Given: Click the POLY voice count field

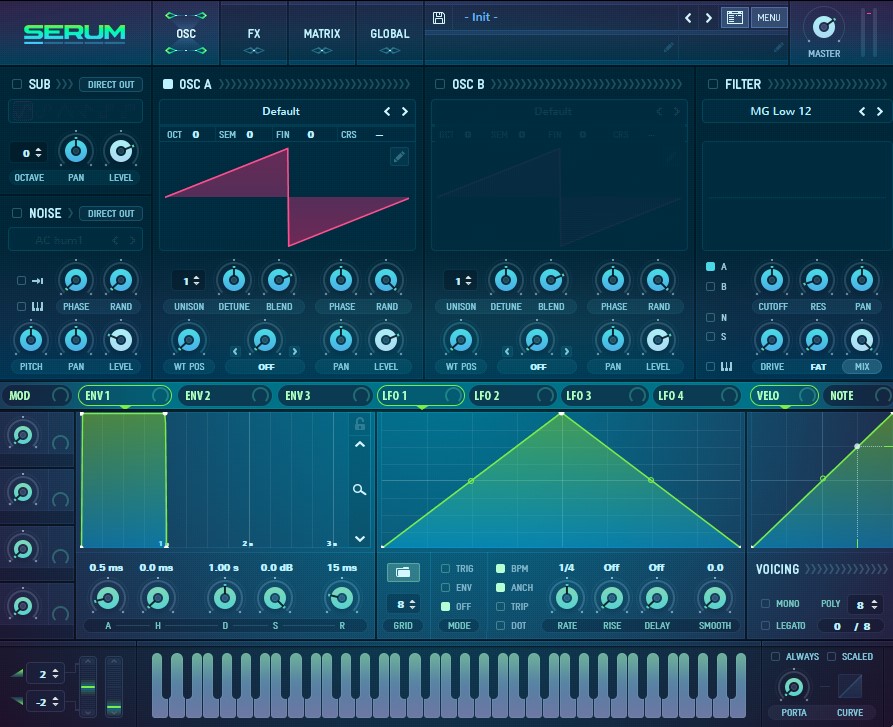Looking at the screenshot, I should pos(866,605).
